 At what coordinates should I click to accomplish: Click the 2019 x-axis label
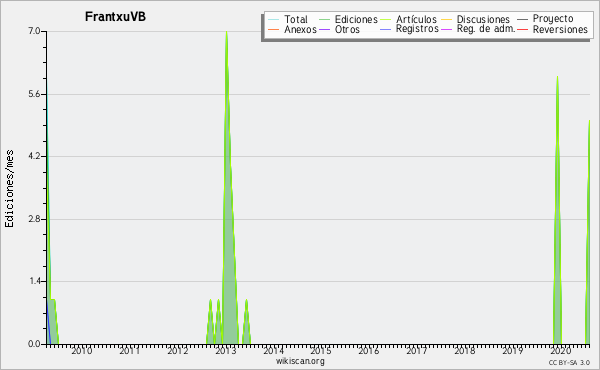click(x=512, y=351)
